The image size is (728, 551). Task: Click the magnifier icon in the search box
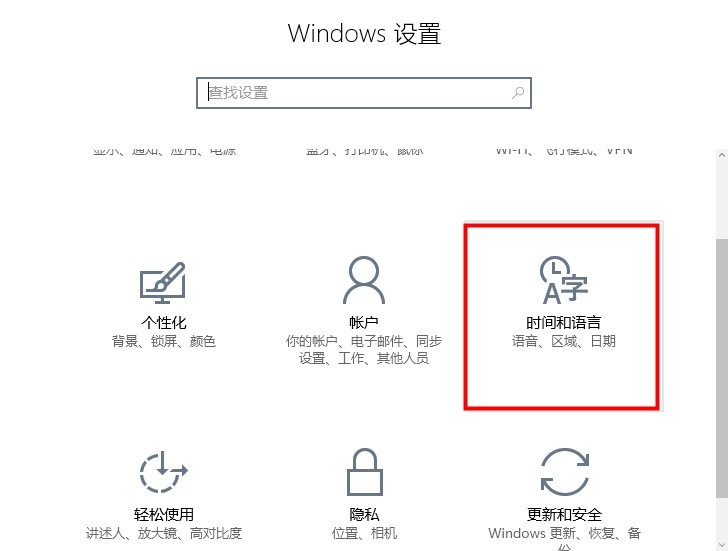[518, 93]
